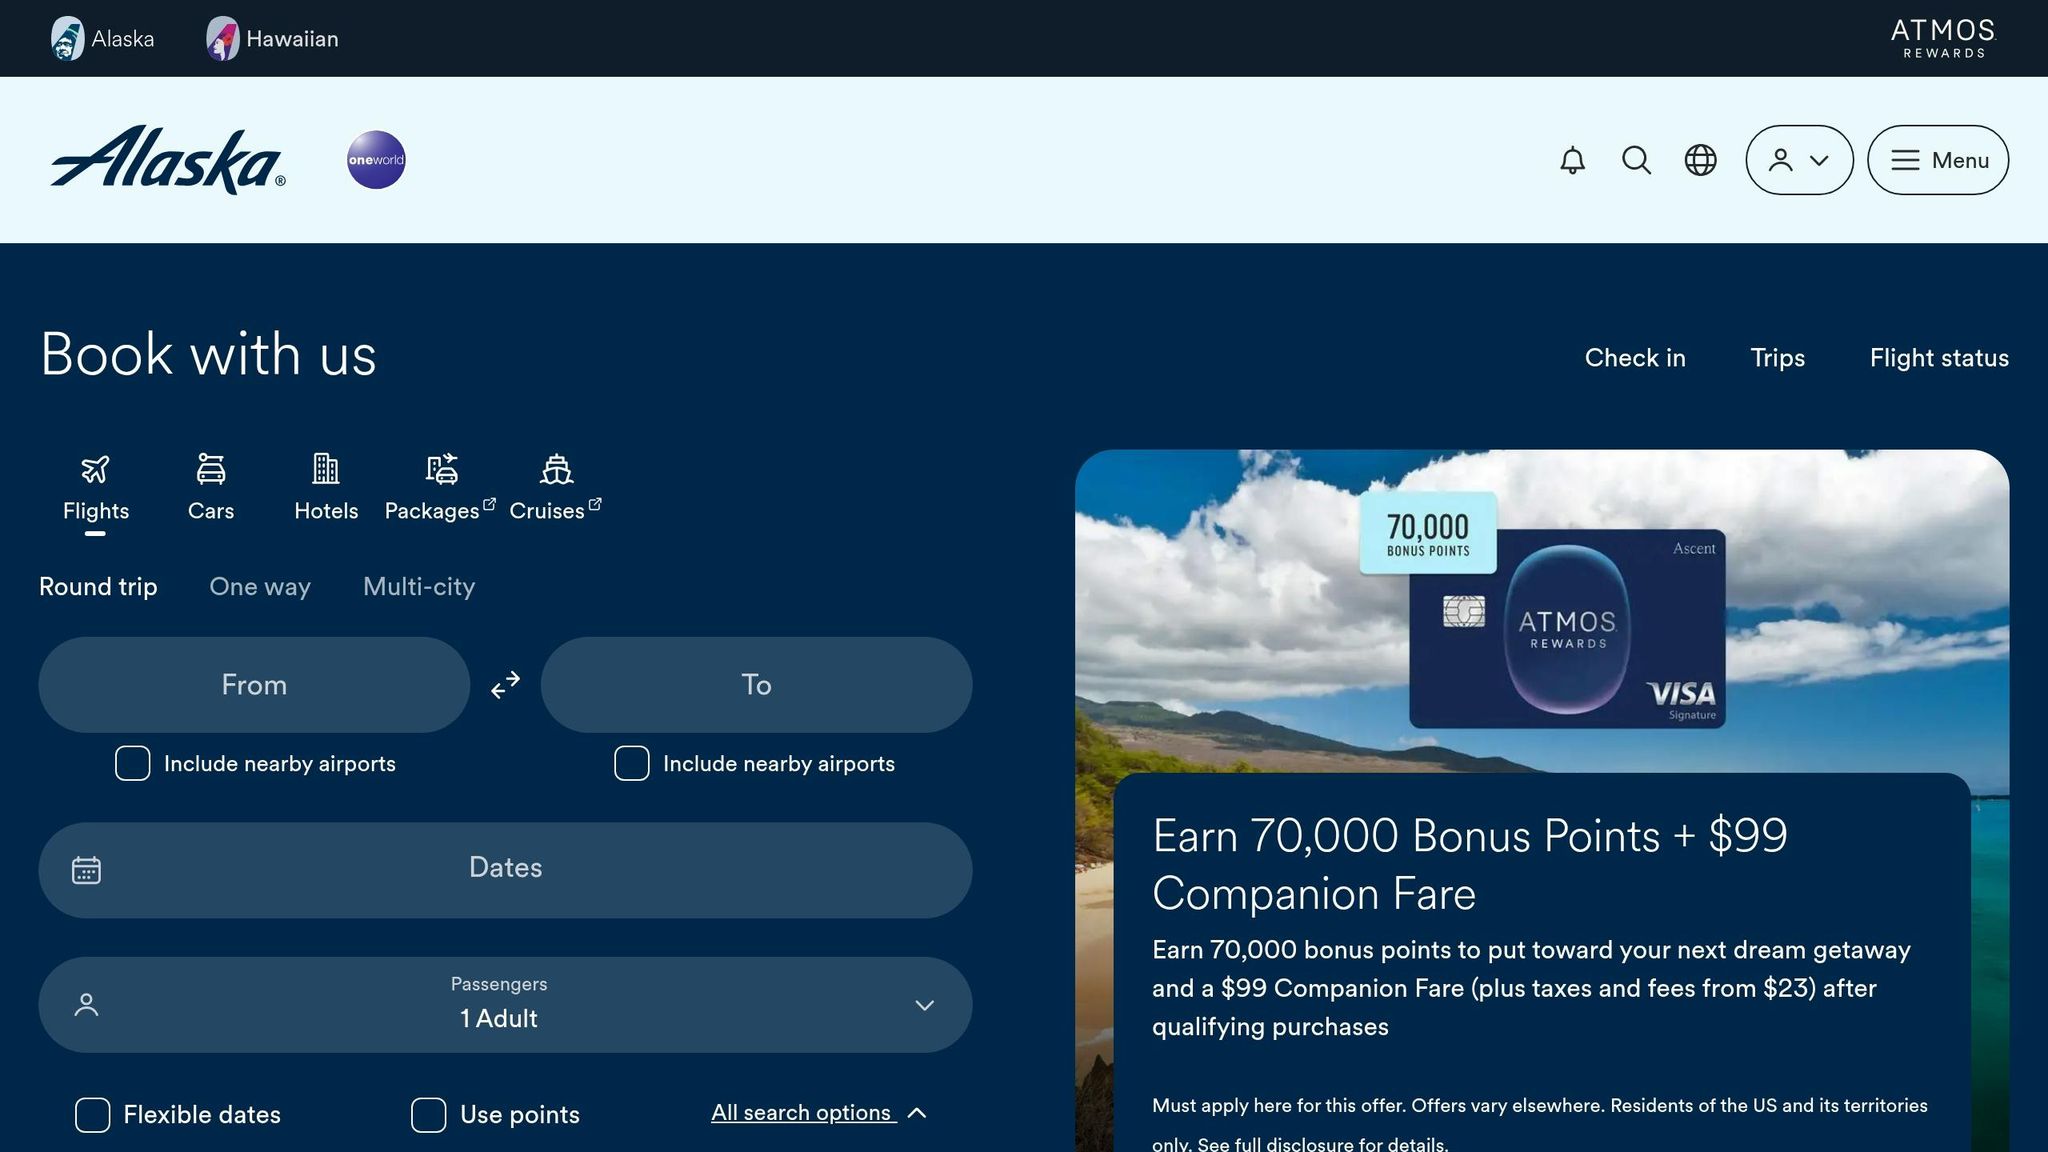Click the oneworld alliance badge

point(376,160)
